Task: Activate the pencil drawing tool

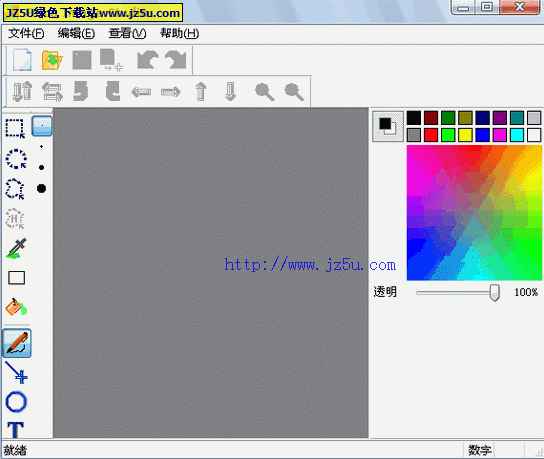Action: (17, 343)
